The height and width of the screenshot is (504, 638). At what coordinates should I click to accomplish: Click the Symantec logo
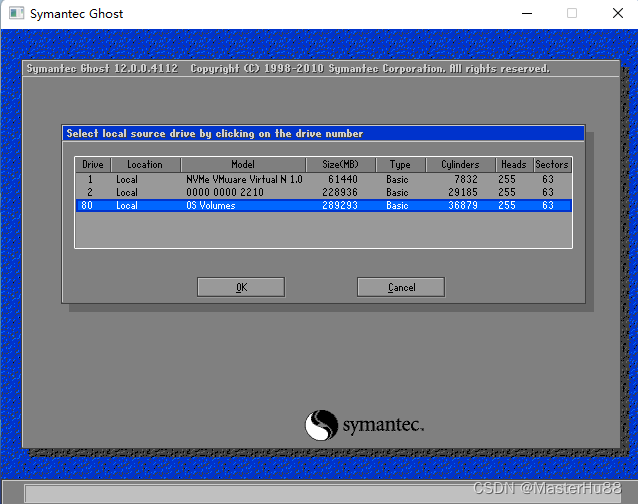pos(364,425)
